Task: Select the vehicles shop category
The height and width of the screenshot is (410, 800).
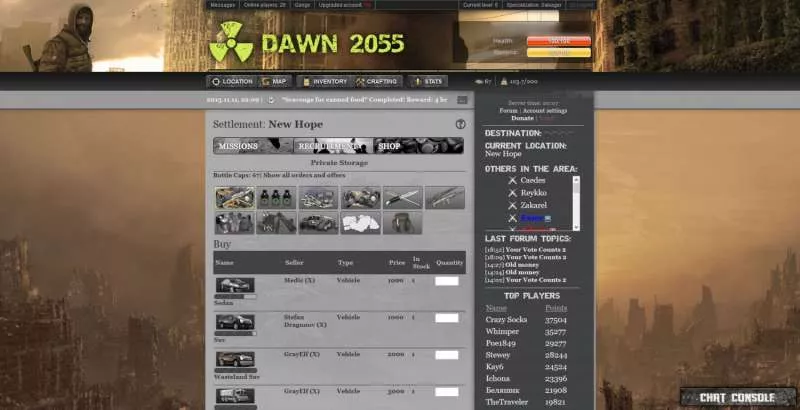Action: (318, 223)
